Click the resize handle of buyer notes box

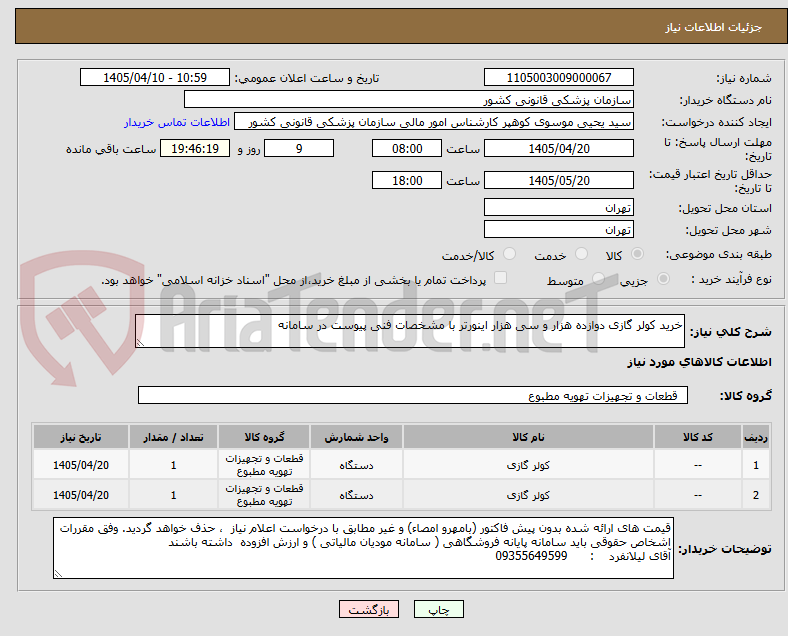[58, 573]
